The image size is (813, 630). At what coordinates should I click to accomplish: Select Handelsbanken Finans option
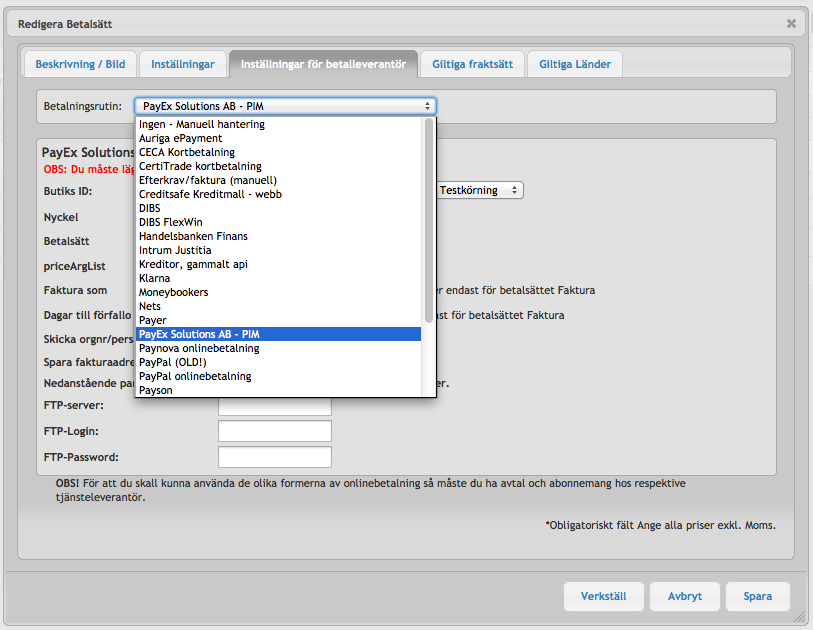(278, 236)
